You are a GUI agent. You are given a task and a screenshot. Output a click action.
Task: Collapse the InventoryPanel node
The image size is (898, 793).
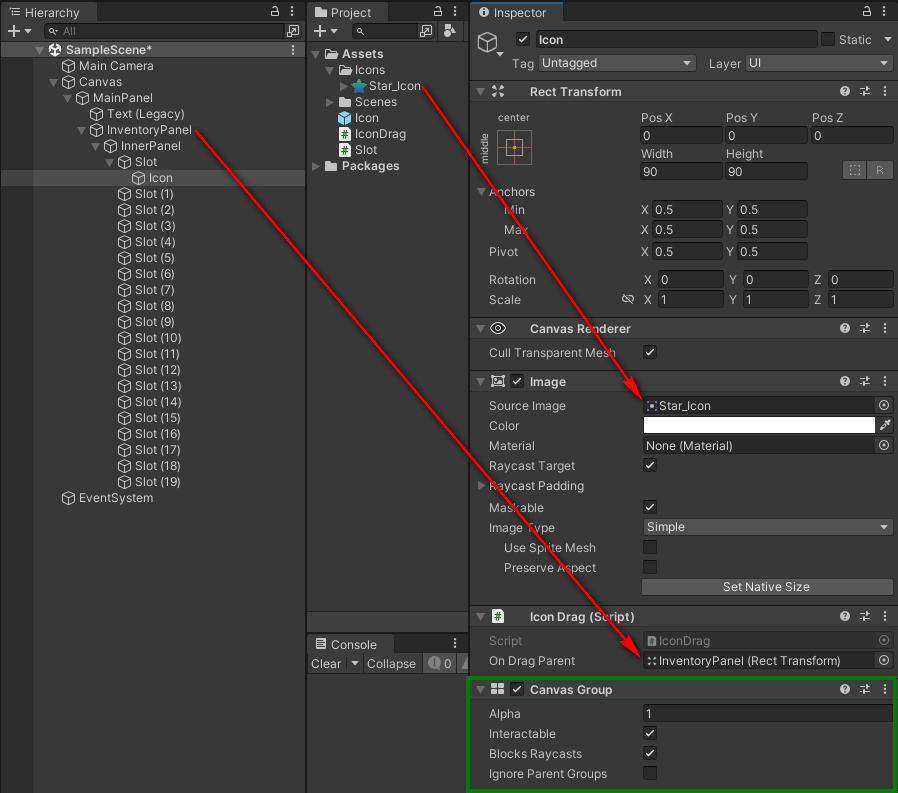coord(81,131)
